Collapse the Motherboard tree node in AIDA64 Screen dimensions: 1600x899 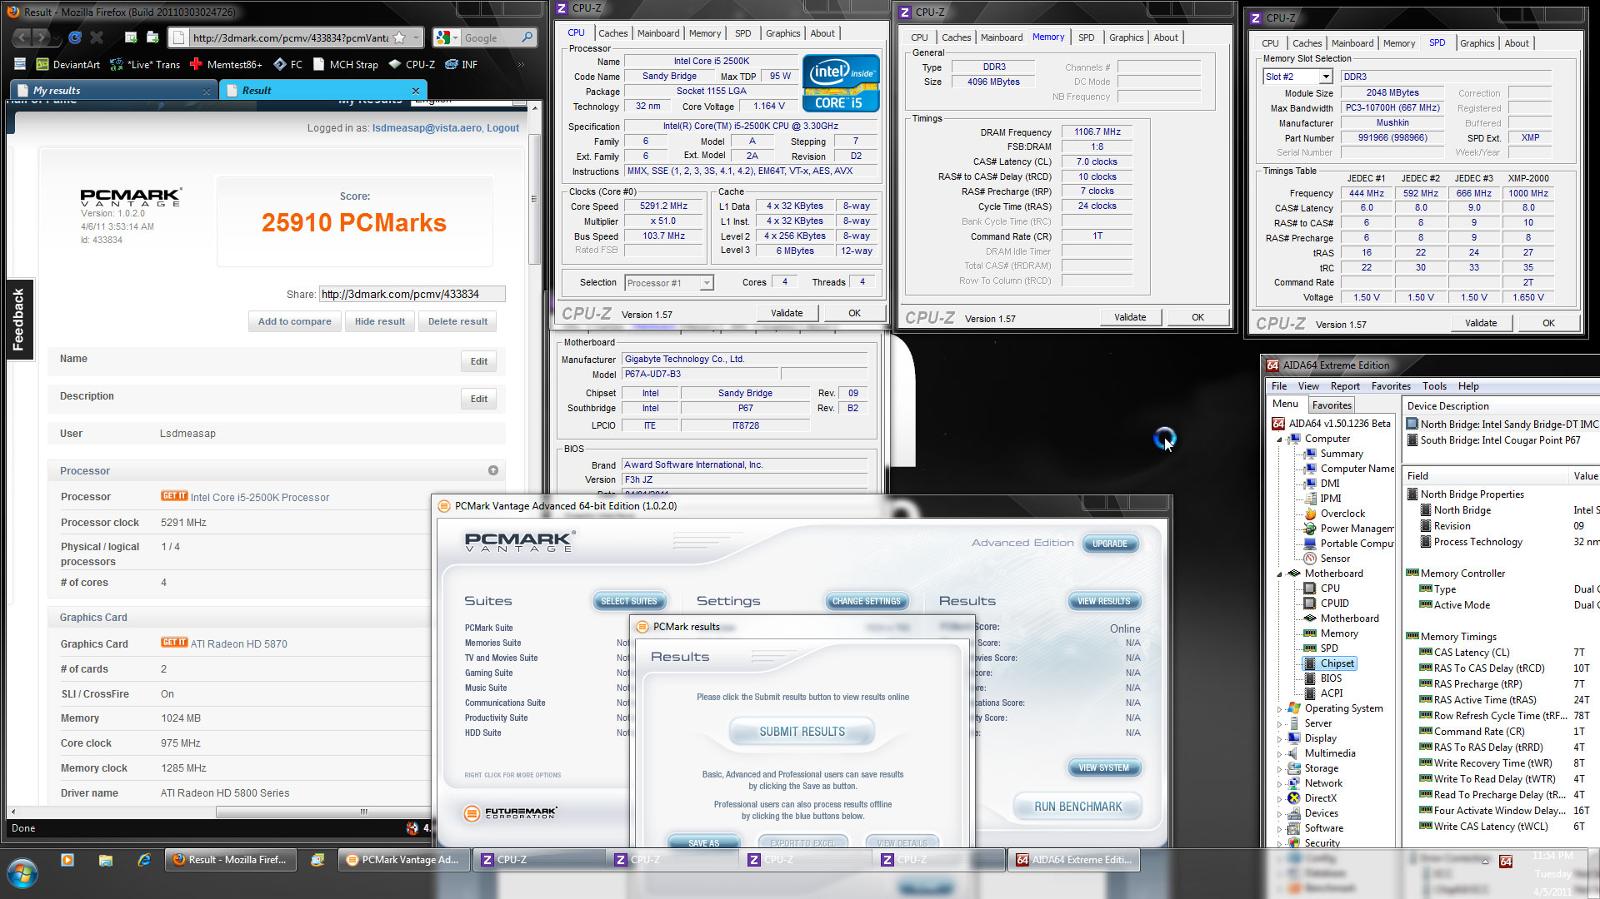click(1279, 574)
